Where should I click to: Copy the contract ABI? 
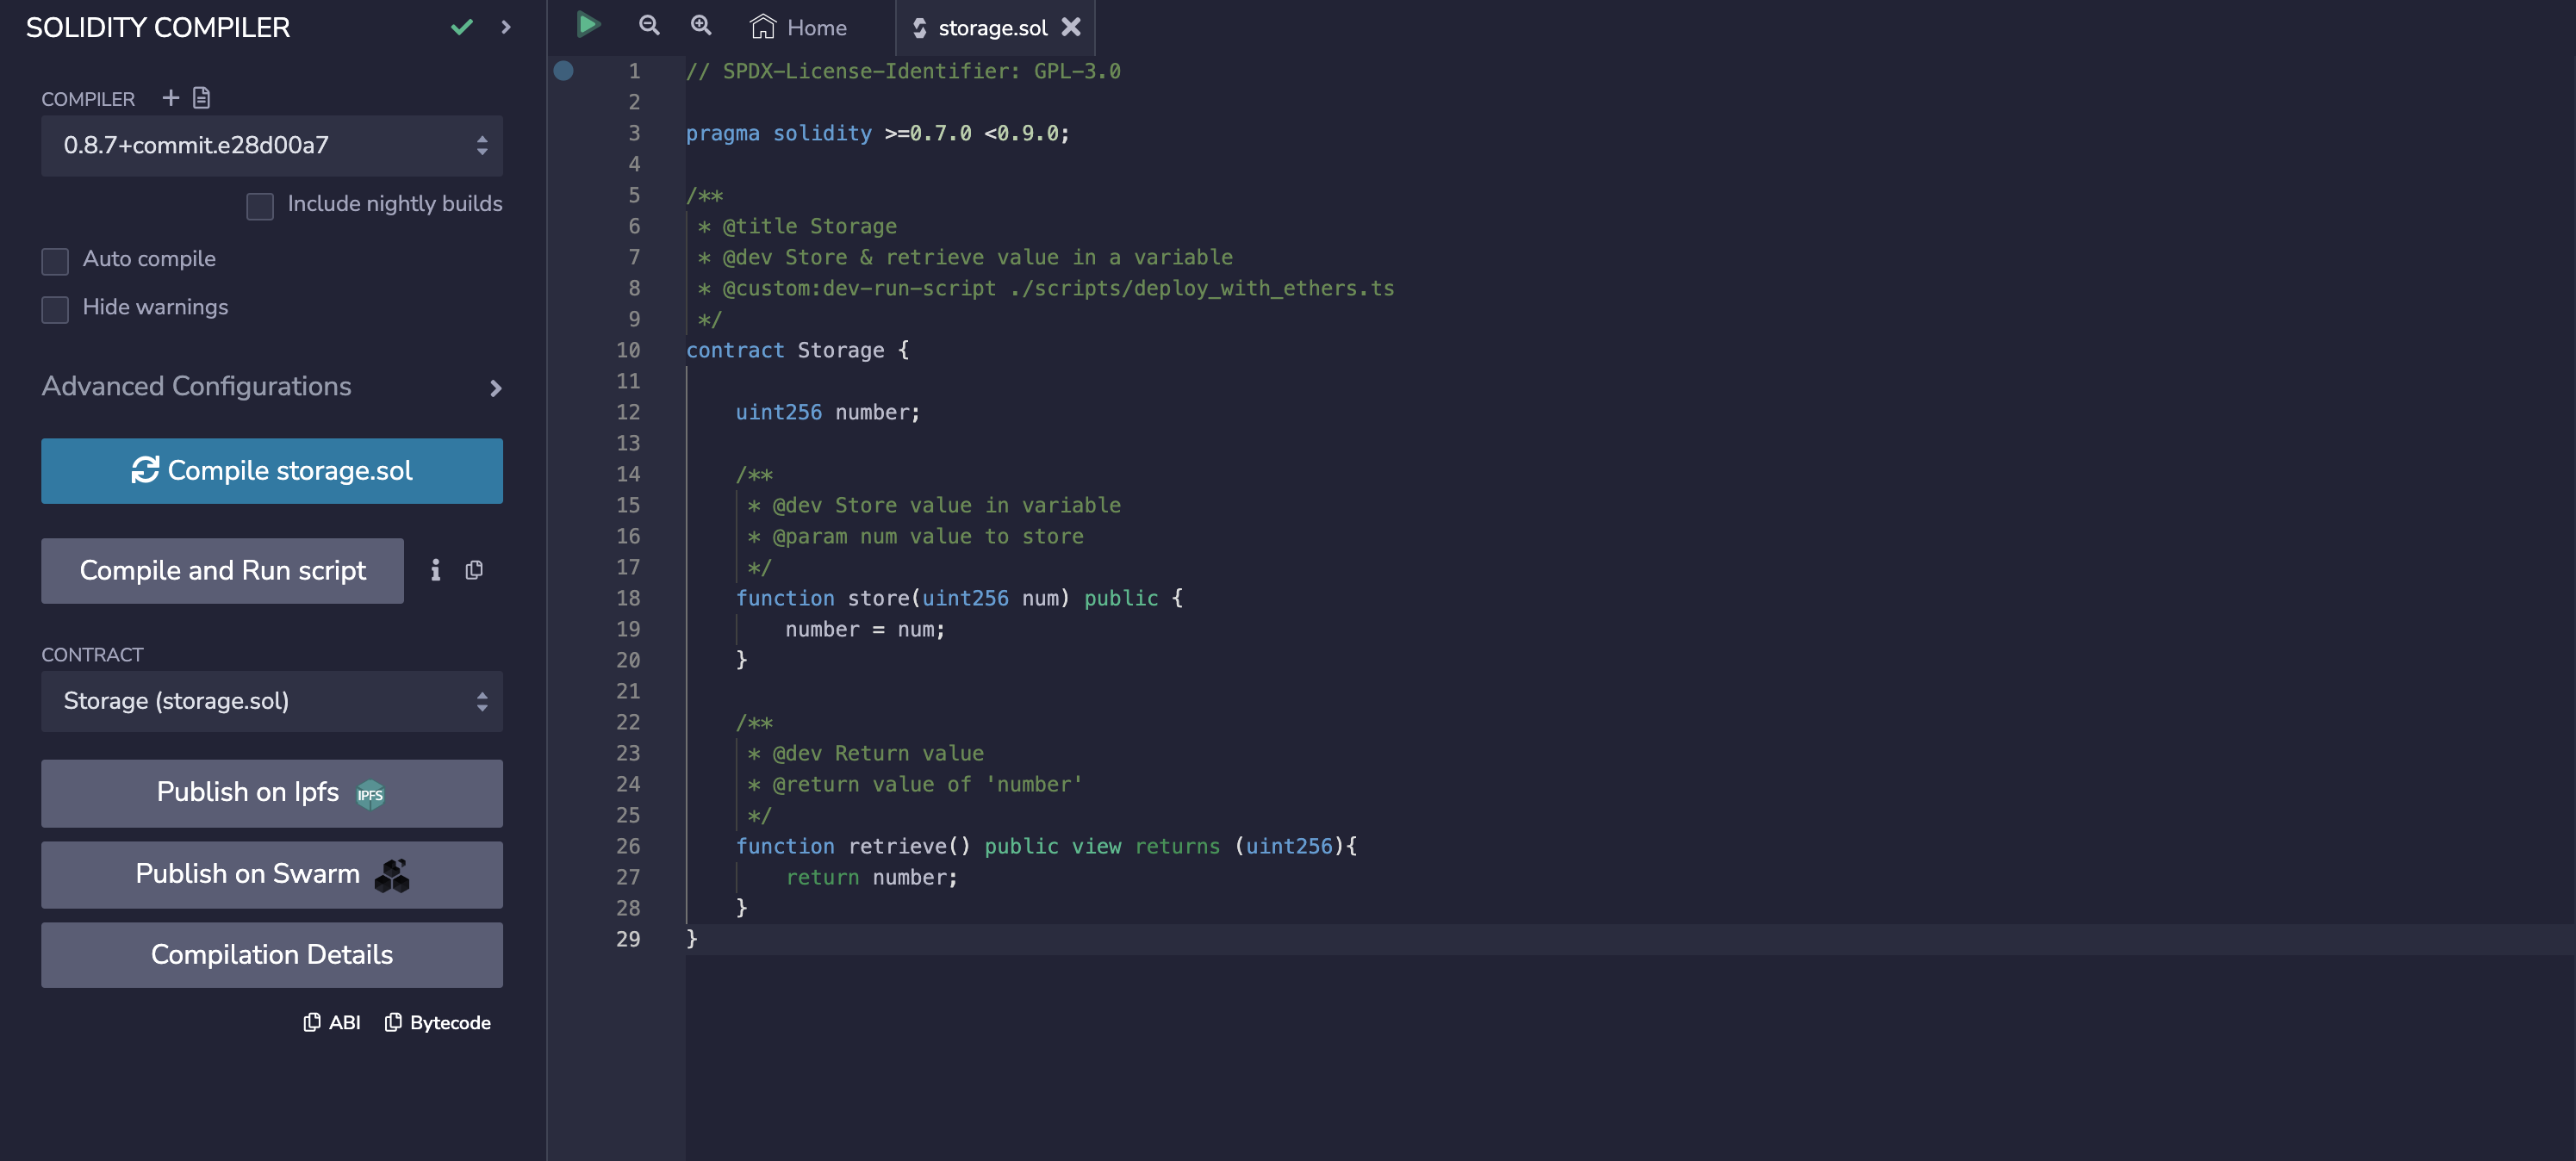(332, 1022)
